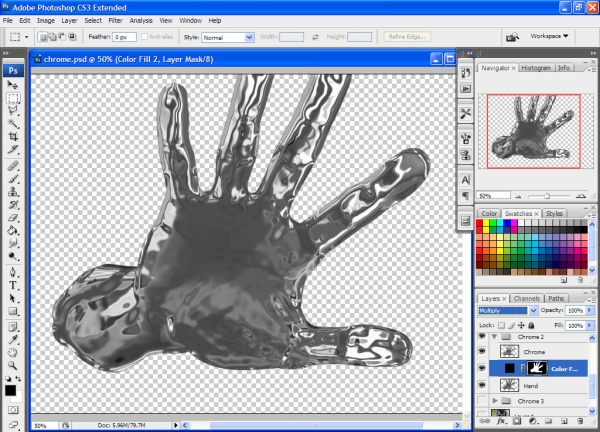Add a layer mask in Layers panel

coord(517,421)
